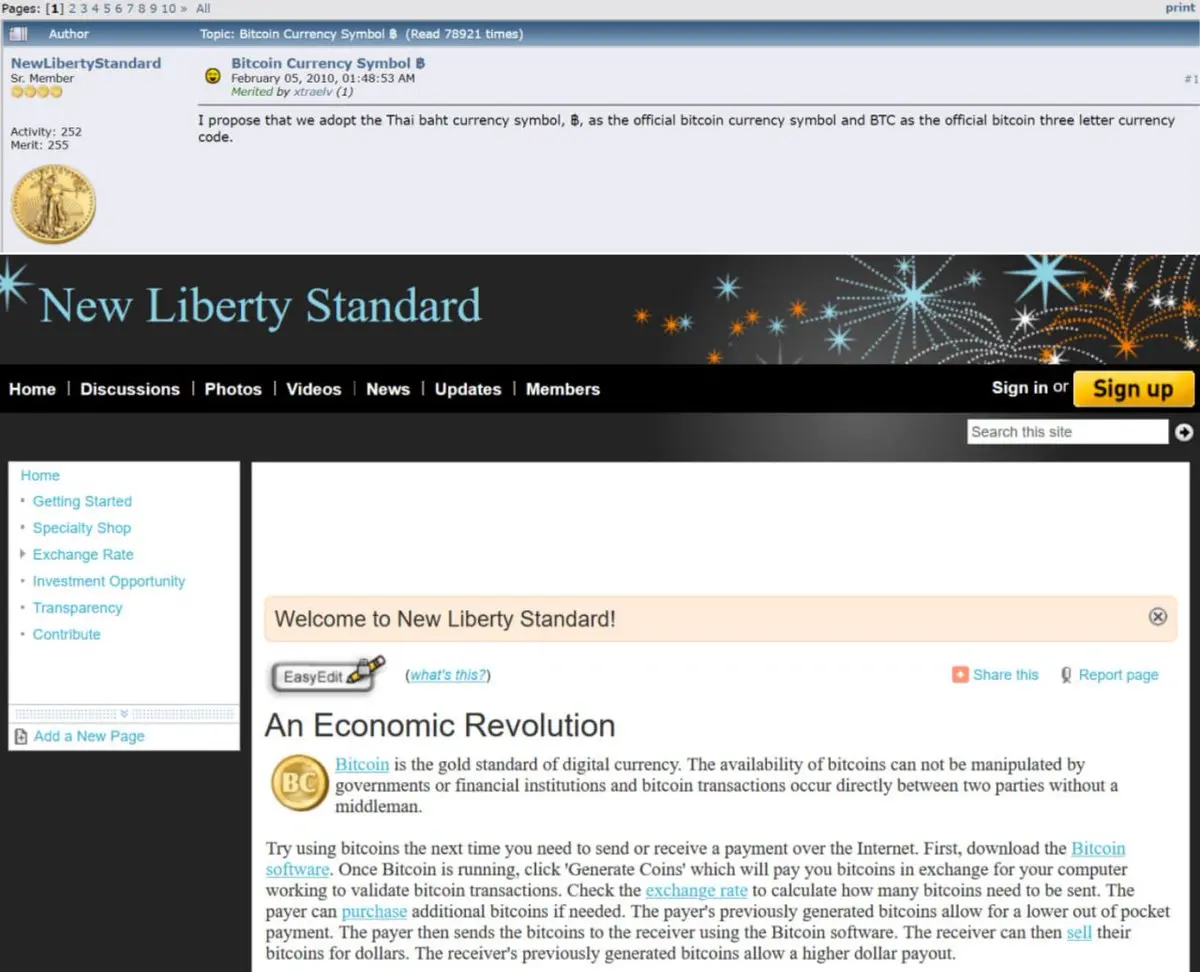Image resolution: width=1200 pixels, height=972 pixels.
Task: Open the NewLibertyStandard author profile link
Action: (86, 63)
